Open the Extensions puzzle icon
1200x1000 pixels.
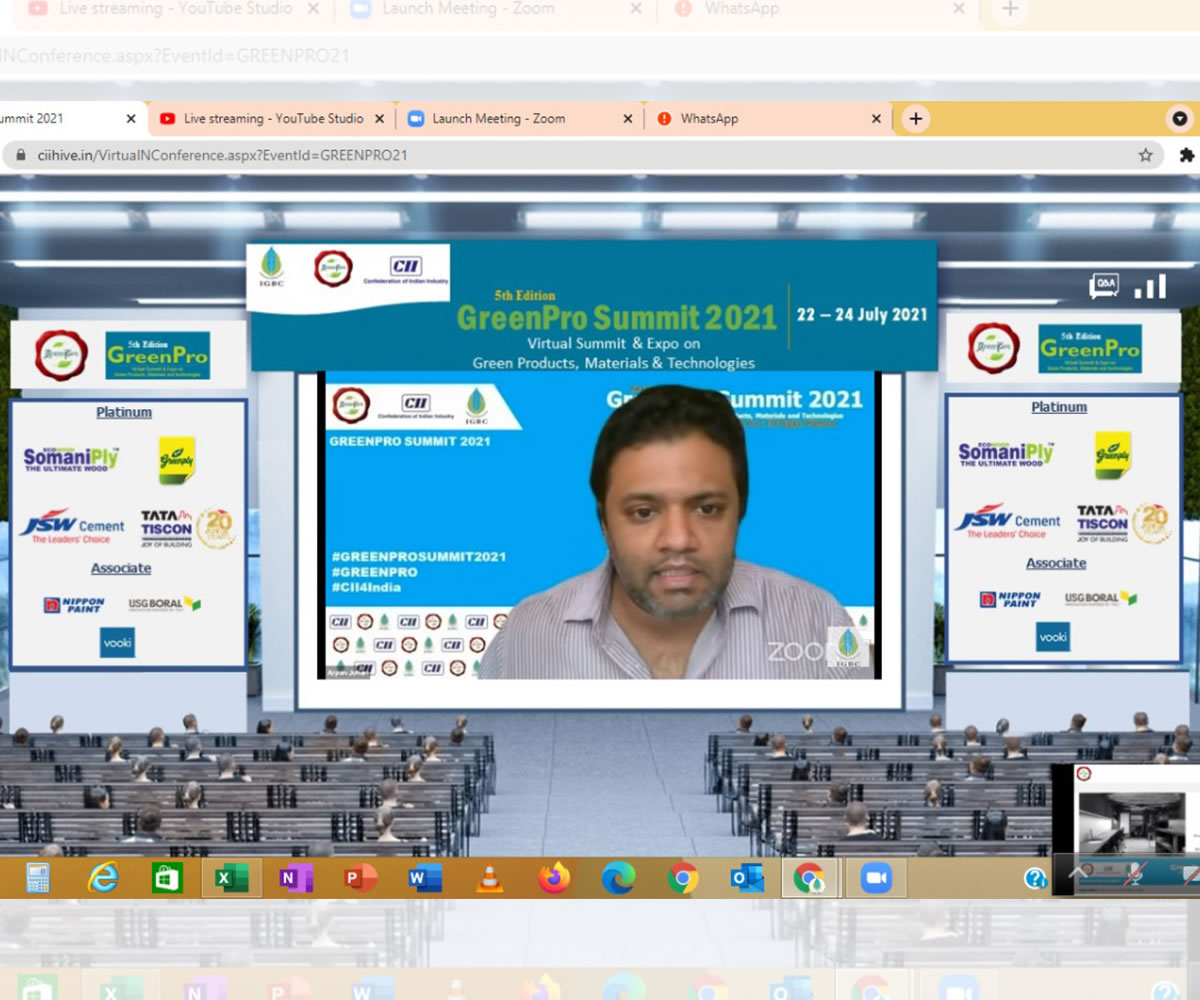point(1187,155)
